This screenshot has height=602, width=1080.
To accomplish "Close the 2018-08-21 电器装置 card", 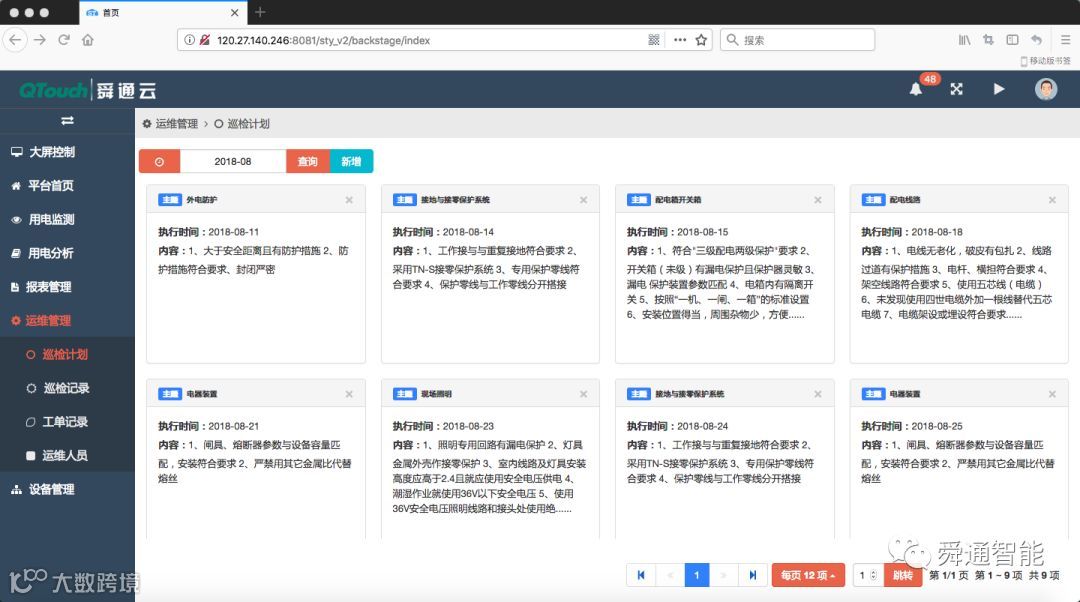I will coord(349,394).
